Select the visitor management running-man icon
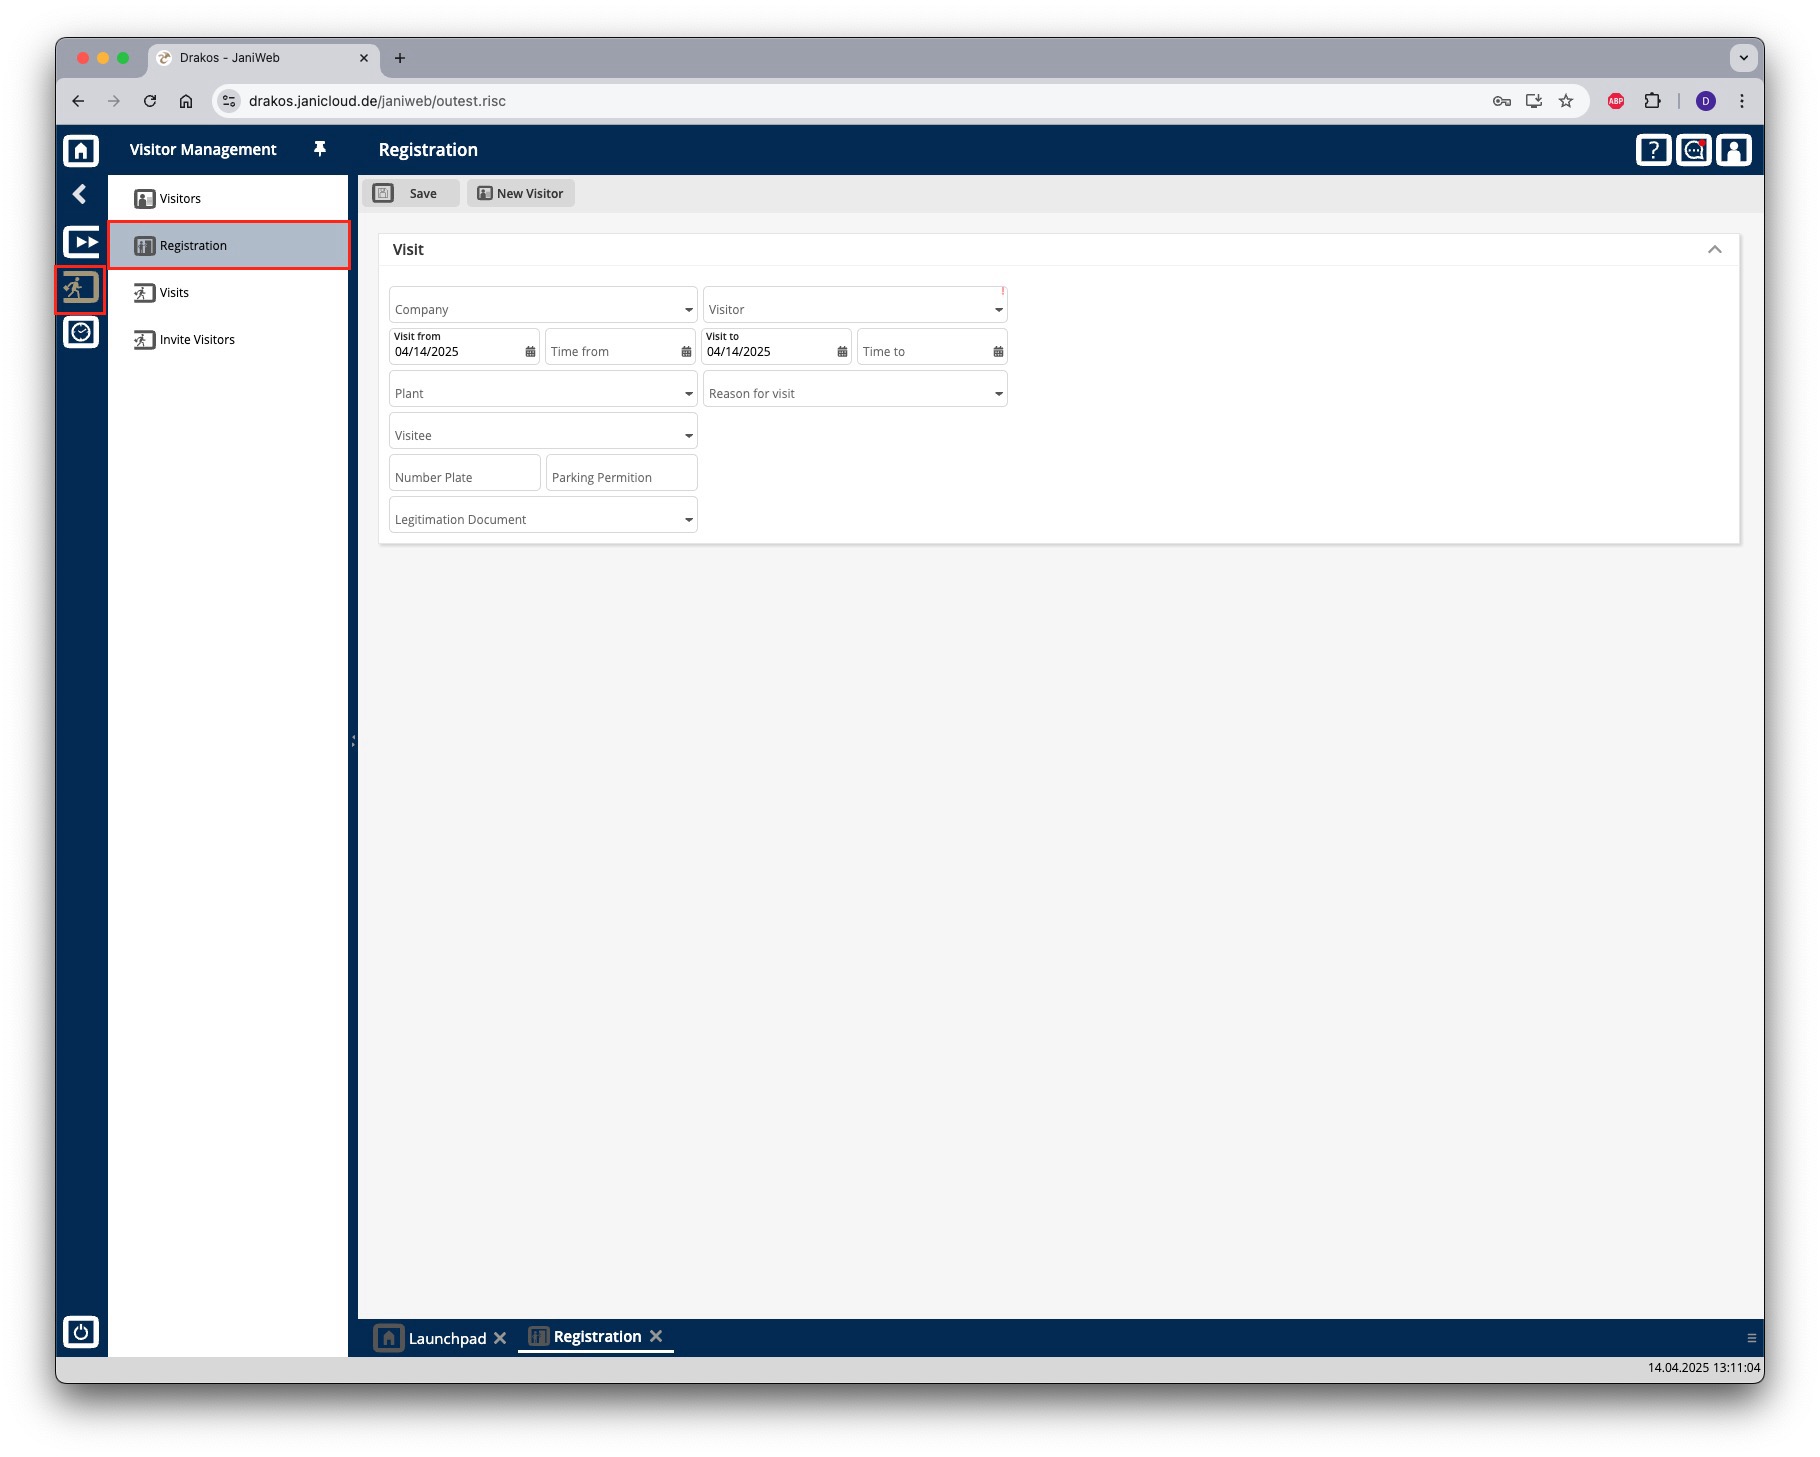This screenshot has width=1820, height=1457. [81, 289]
